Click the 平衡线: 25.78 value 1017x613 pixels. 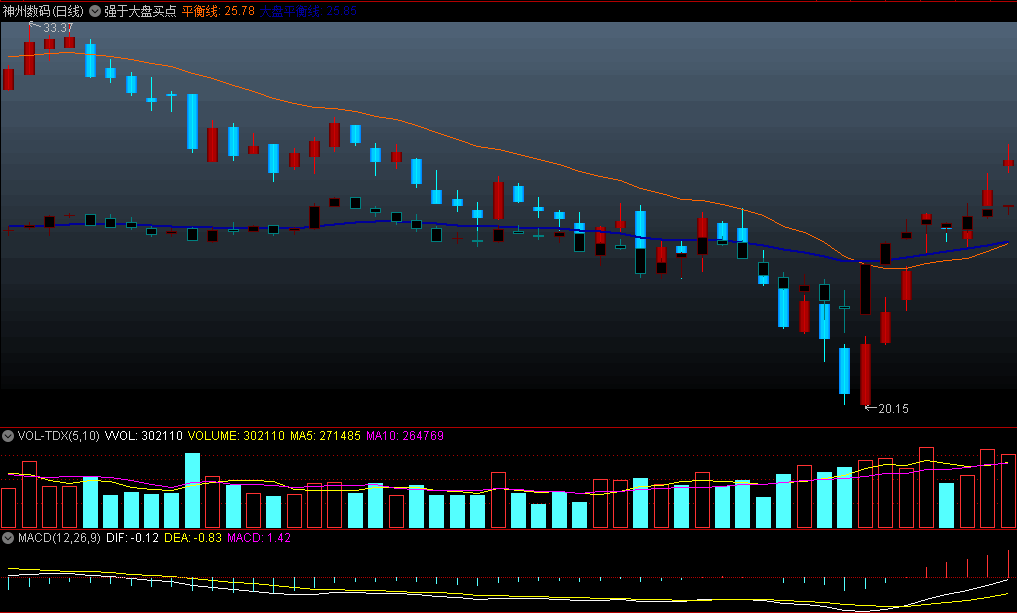218,11
